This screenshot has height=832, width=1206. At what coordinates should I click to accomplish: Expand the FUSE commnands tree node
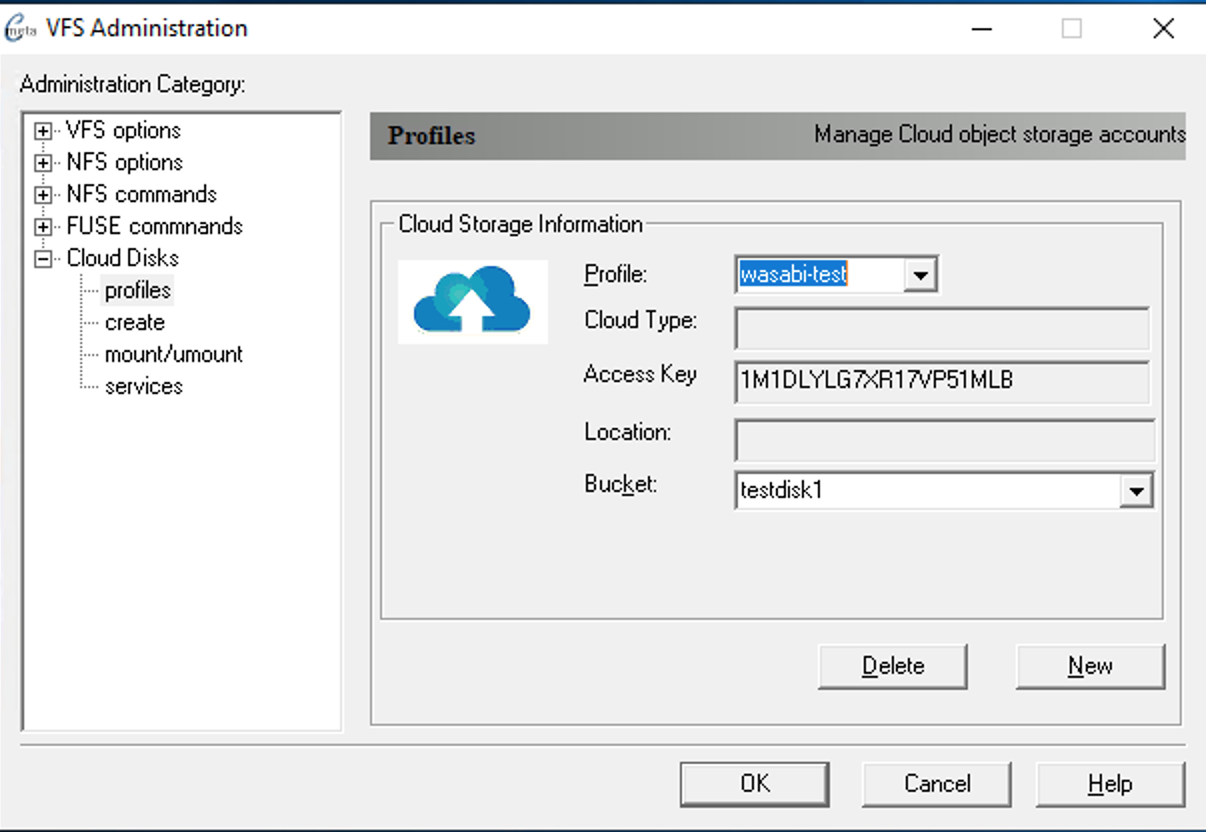[x=43, y=227]
